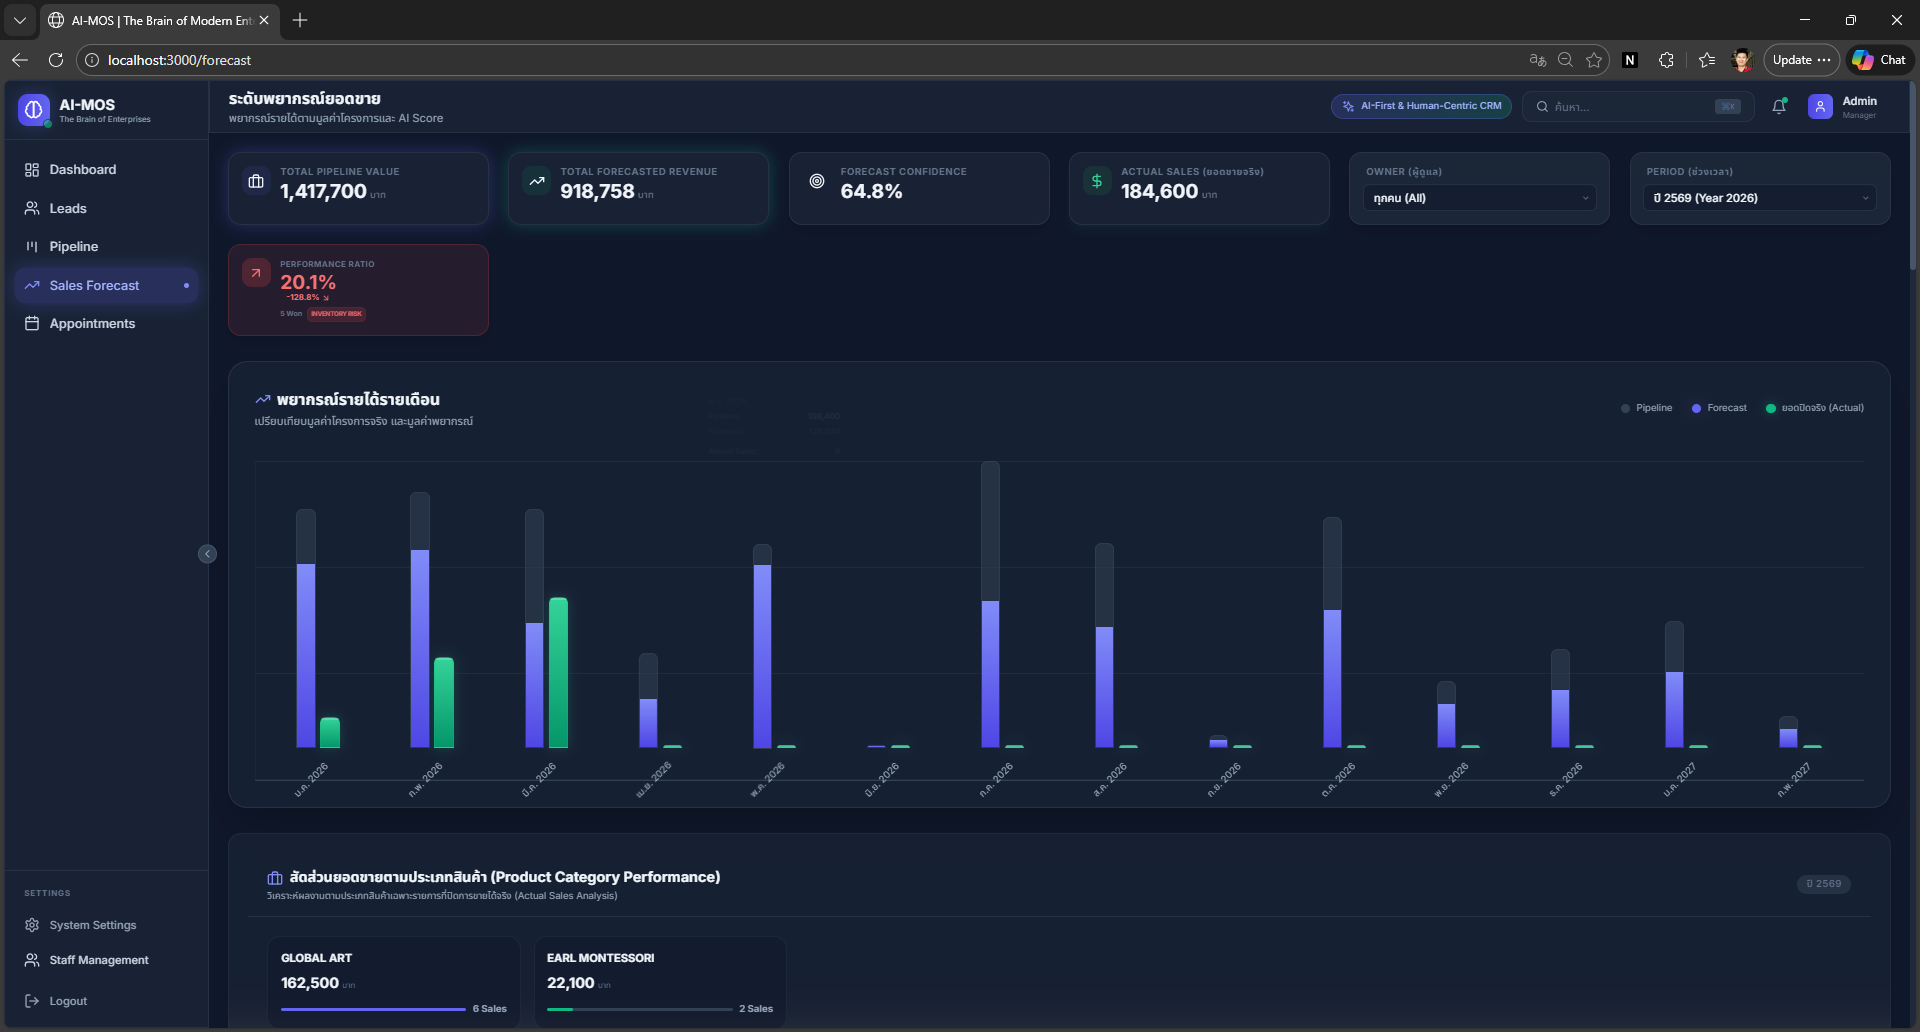Reload the page with refresh icon

pos(56,60)
